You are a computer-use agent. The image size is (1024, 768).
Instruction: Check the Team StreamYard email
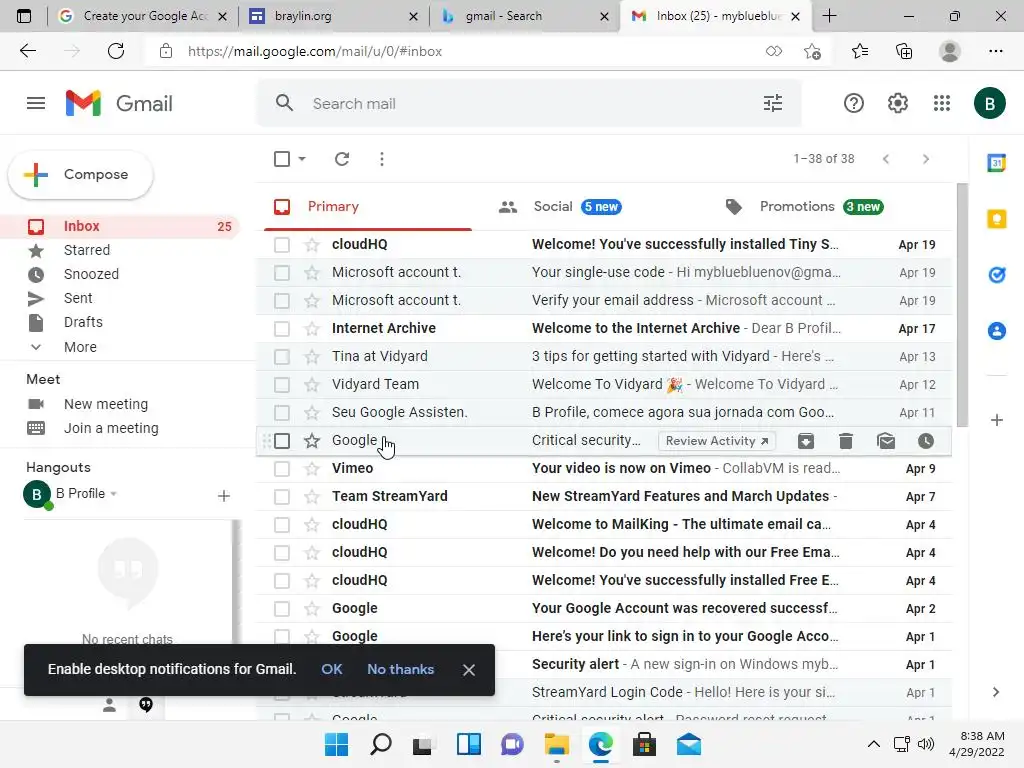pyautogui.click(x=282, y=497)
